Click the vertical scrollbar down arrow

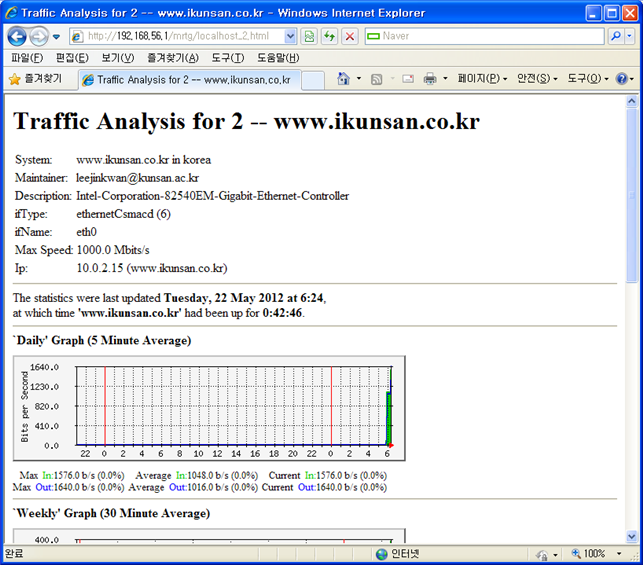(632, 535)
